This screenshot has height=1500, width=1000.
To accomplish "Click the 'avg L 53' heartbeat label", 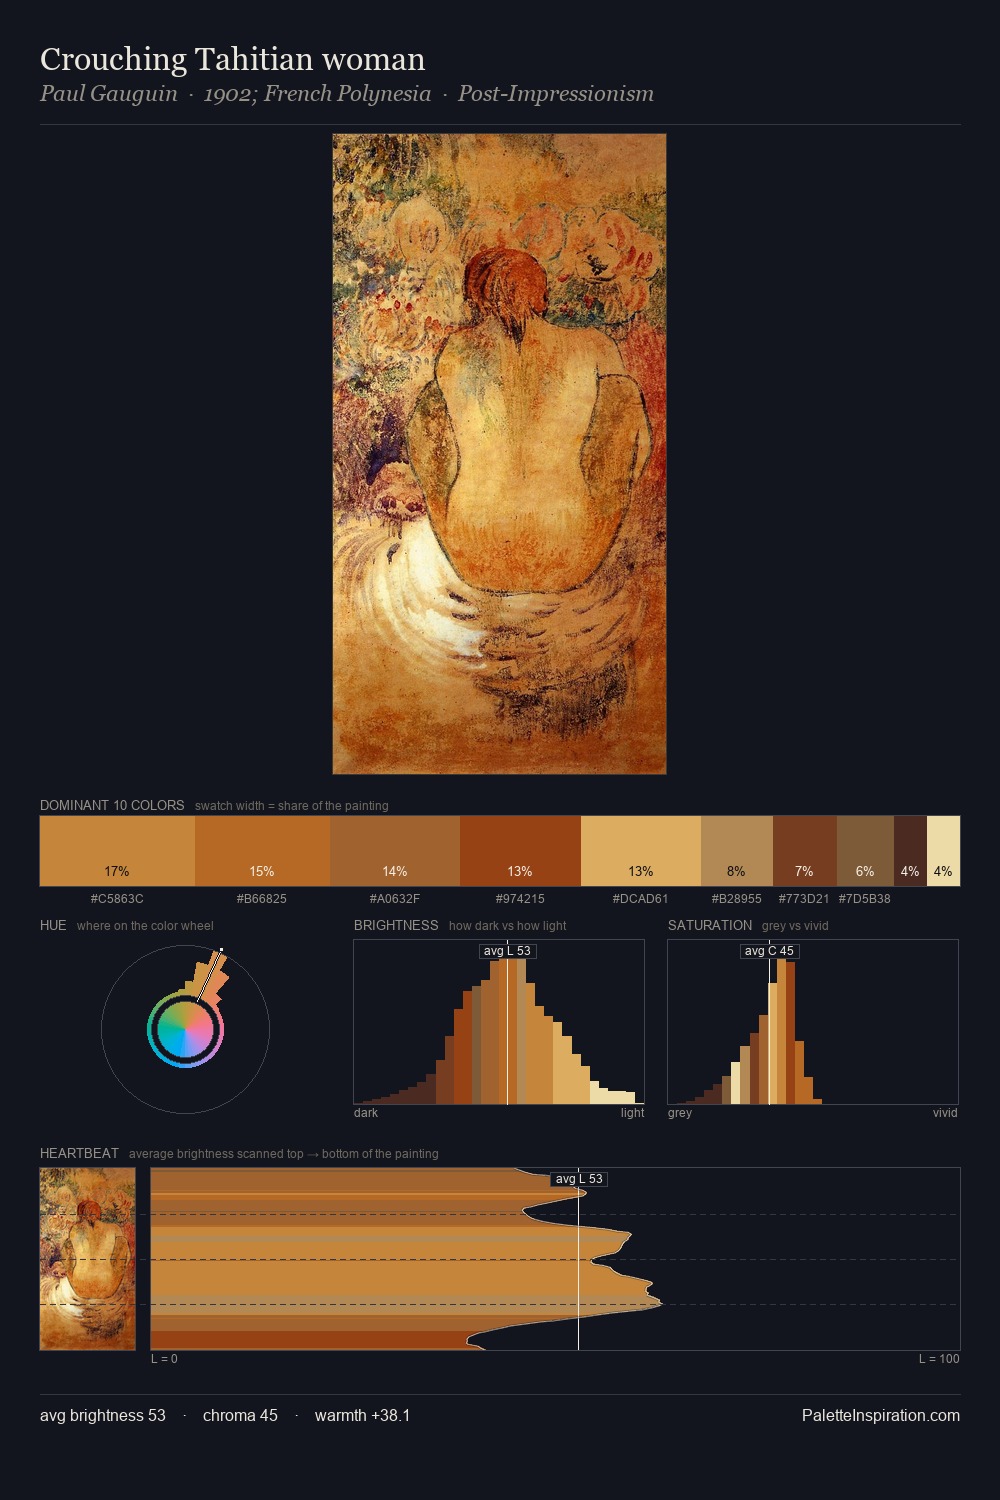I will pos(579,1179).
